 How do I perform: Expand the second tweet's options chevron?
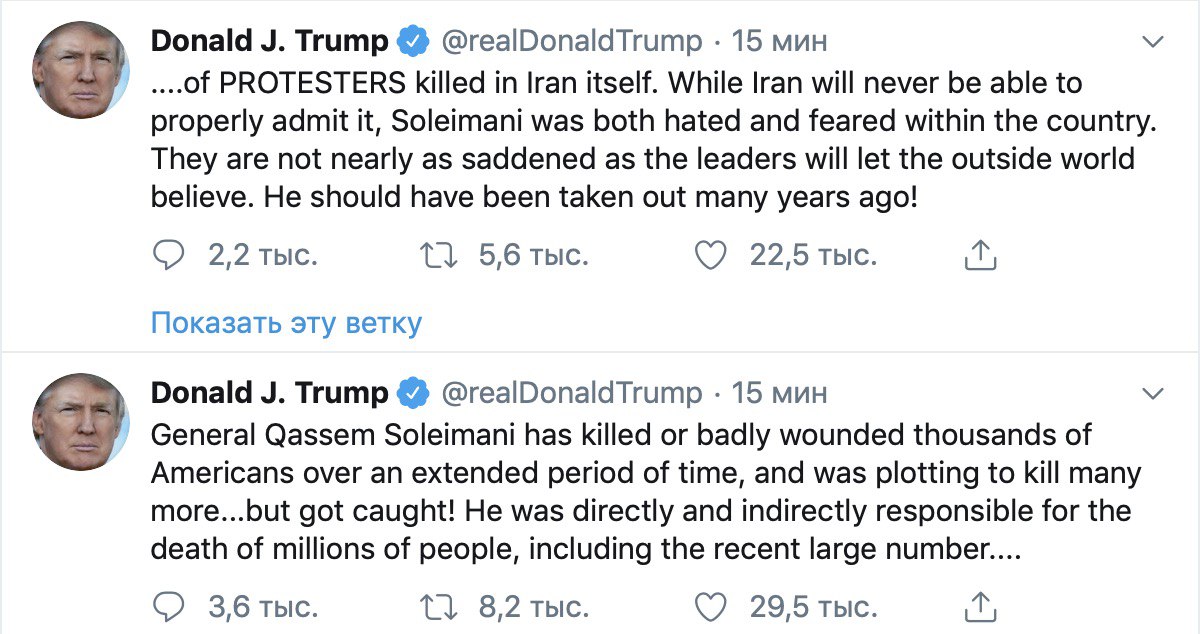1153,392
